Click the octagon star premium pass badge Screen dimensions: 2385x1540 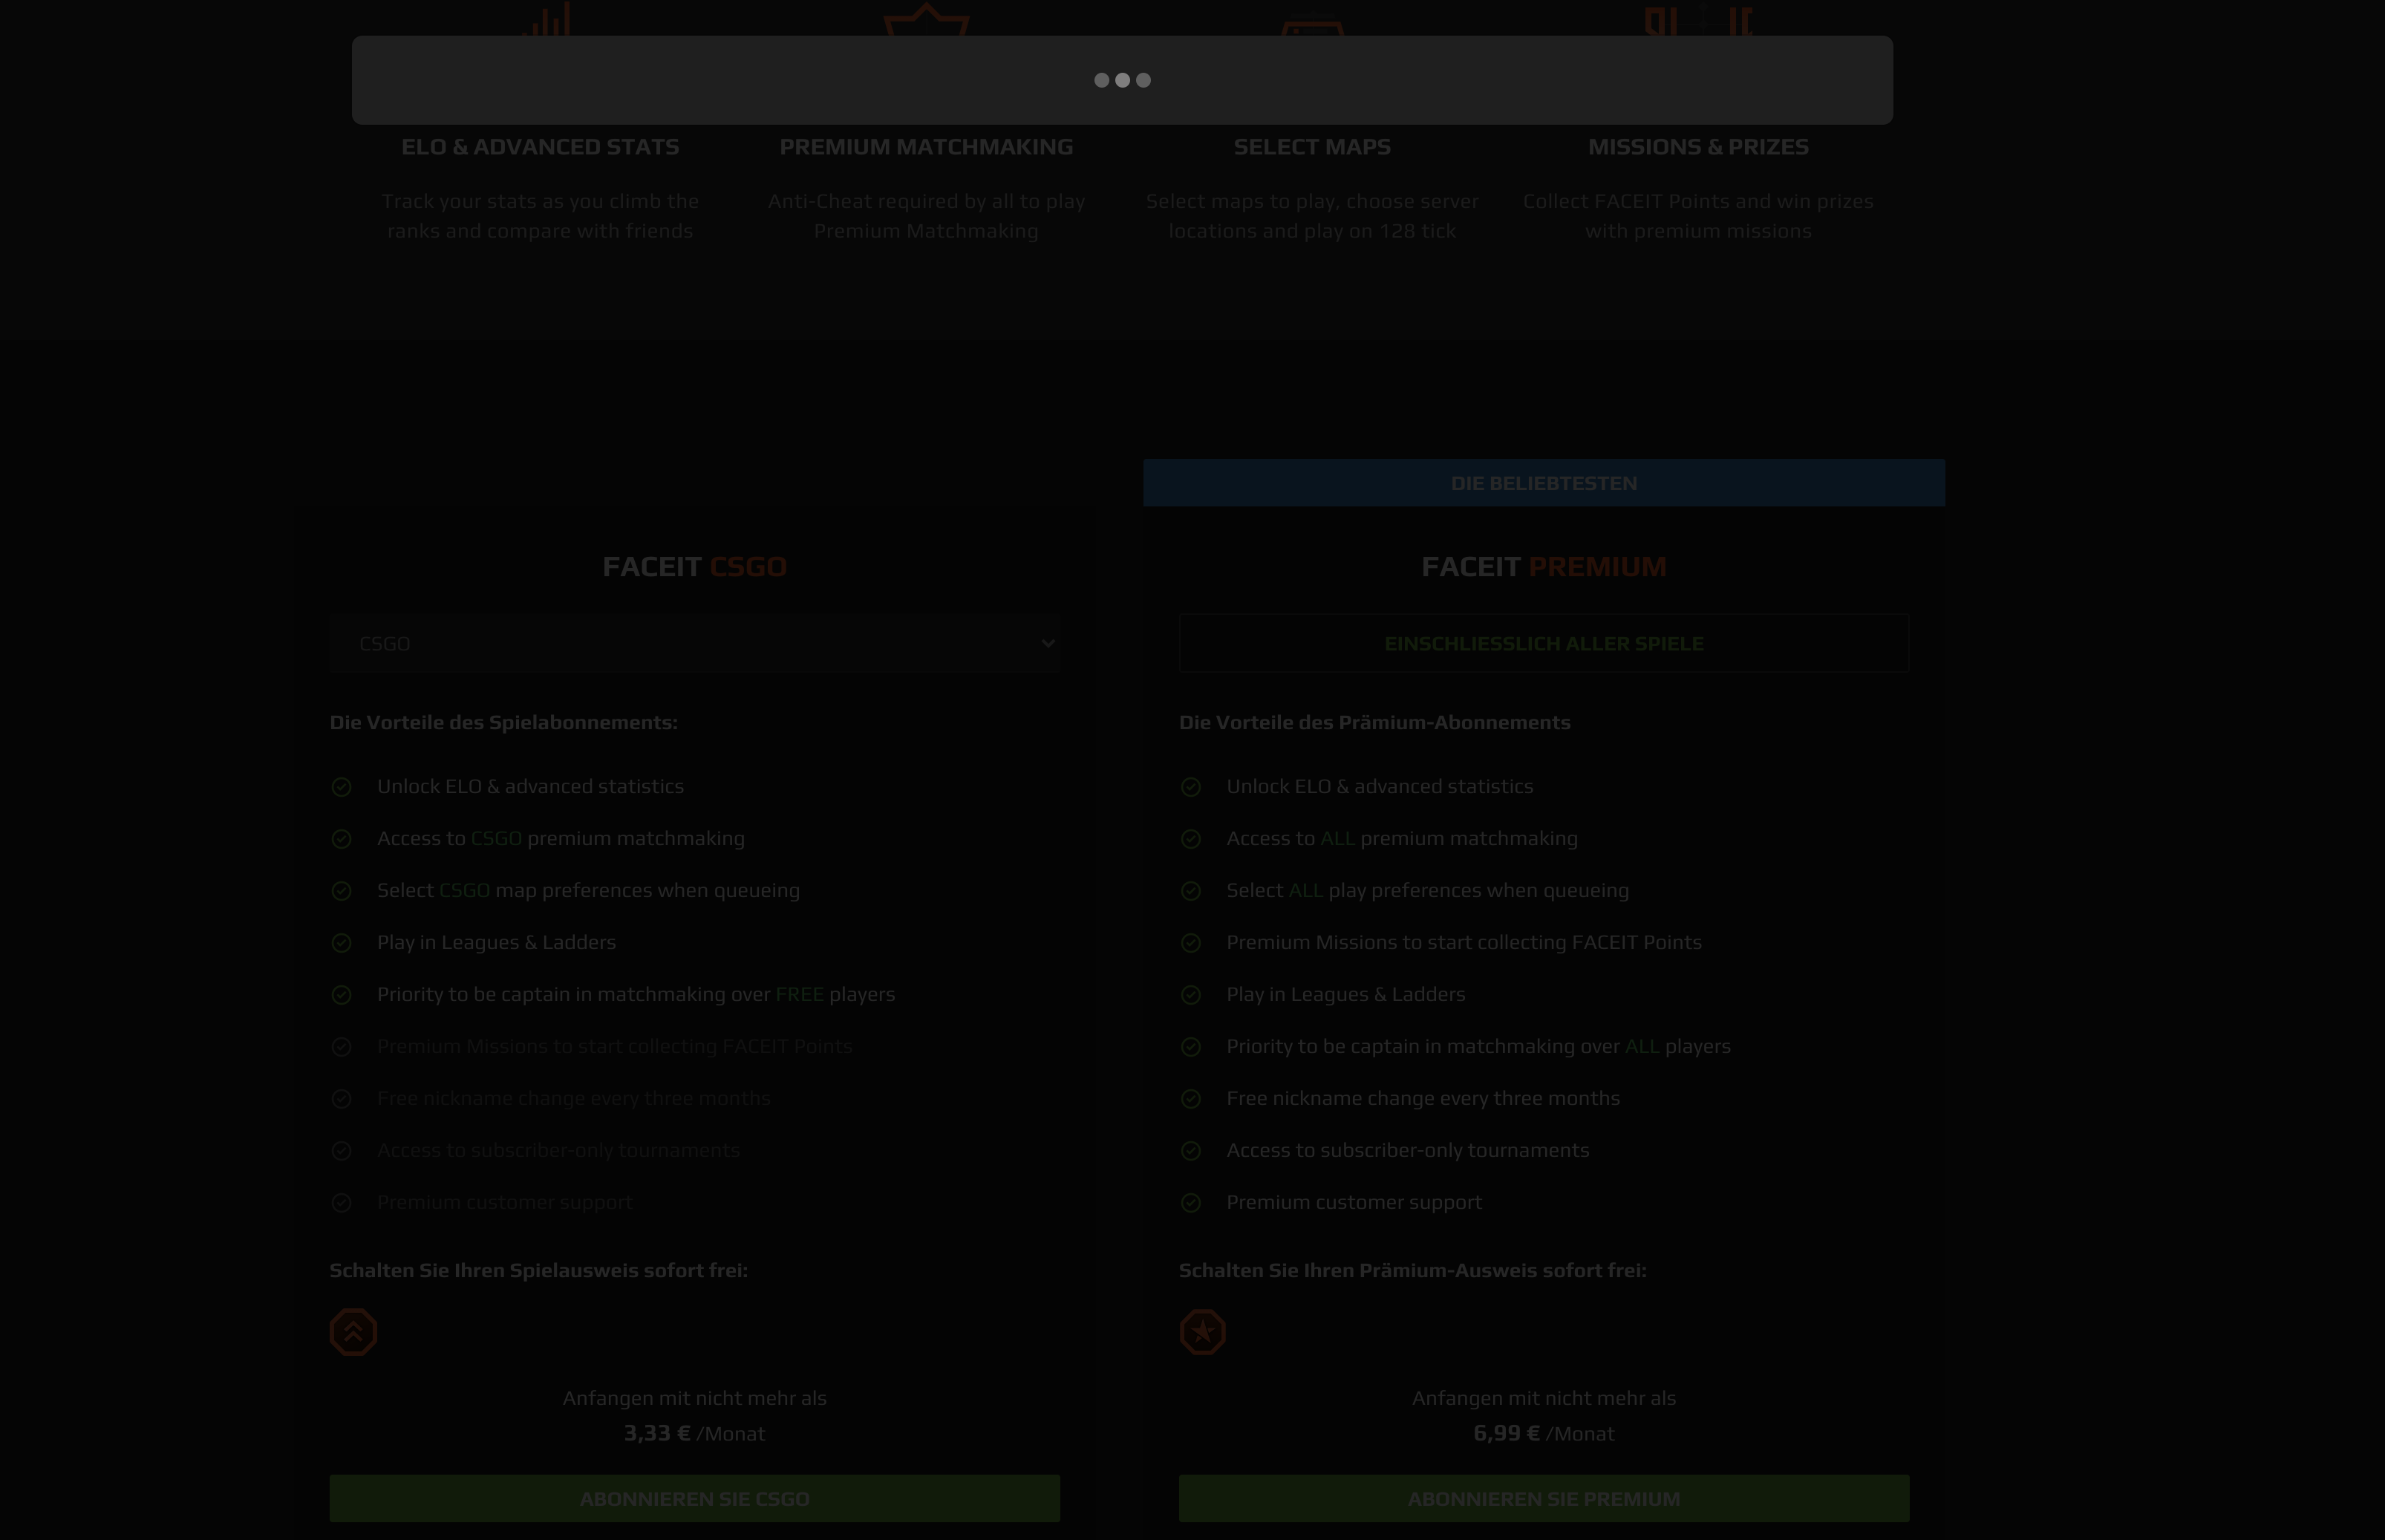click(1202, 1332)
